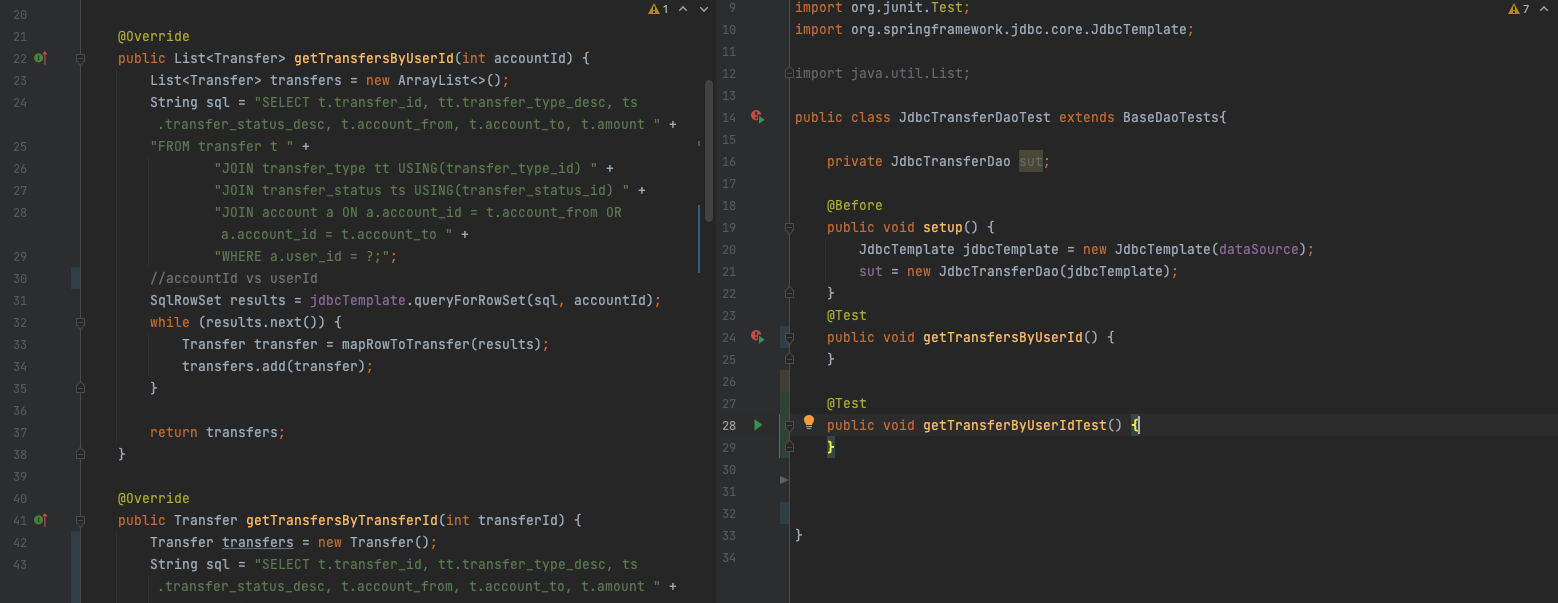Click the @Test annotation on line 23
1558x603 pixels.
coord(847,315)
